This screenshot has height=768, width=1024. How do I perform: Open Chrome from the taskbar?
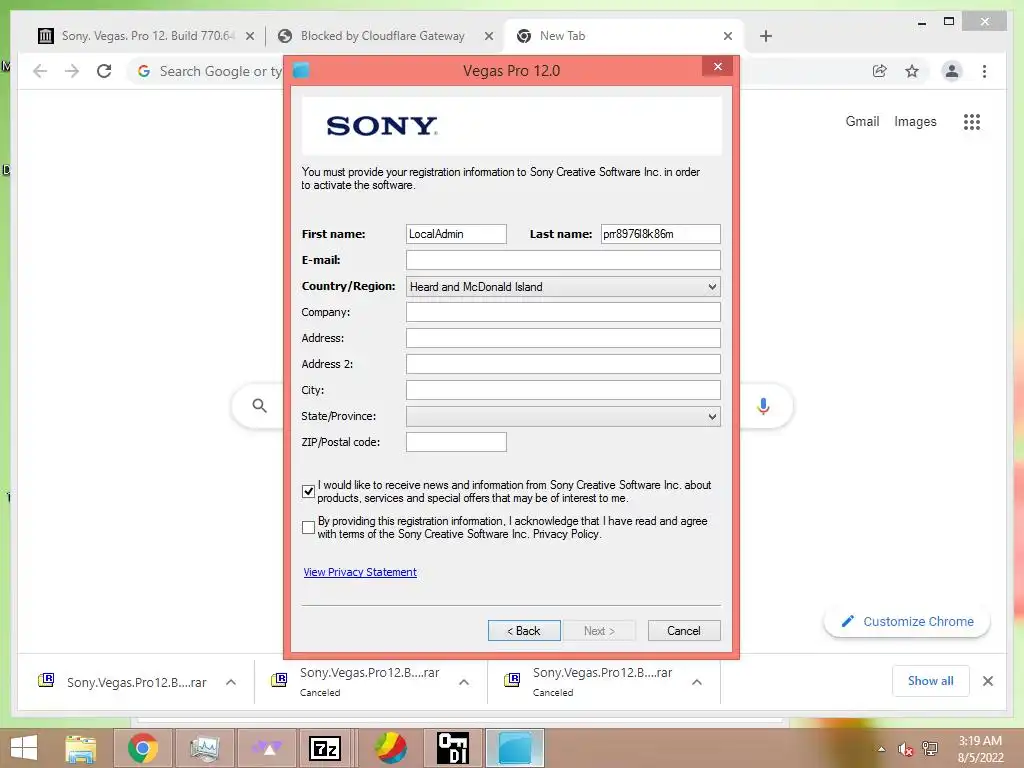142,748
